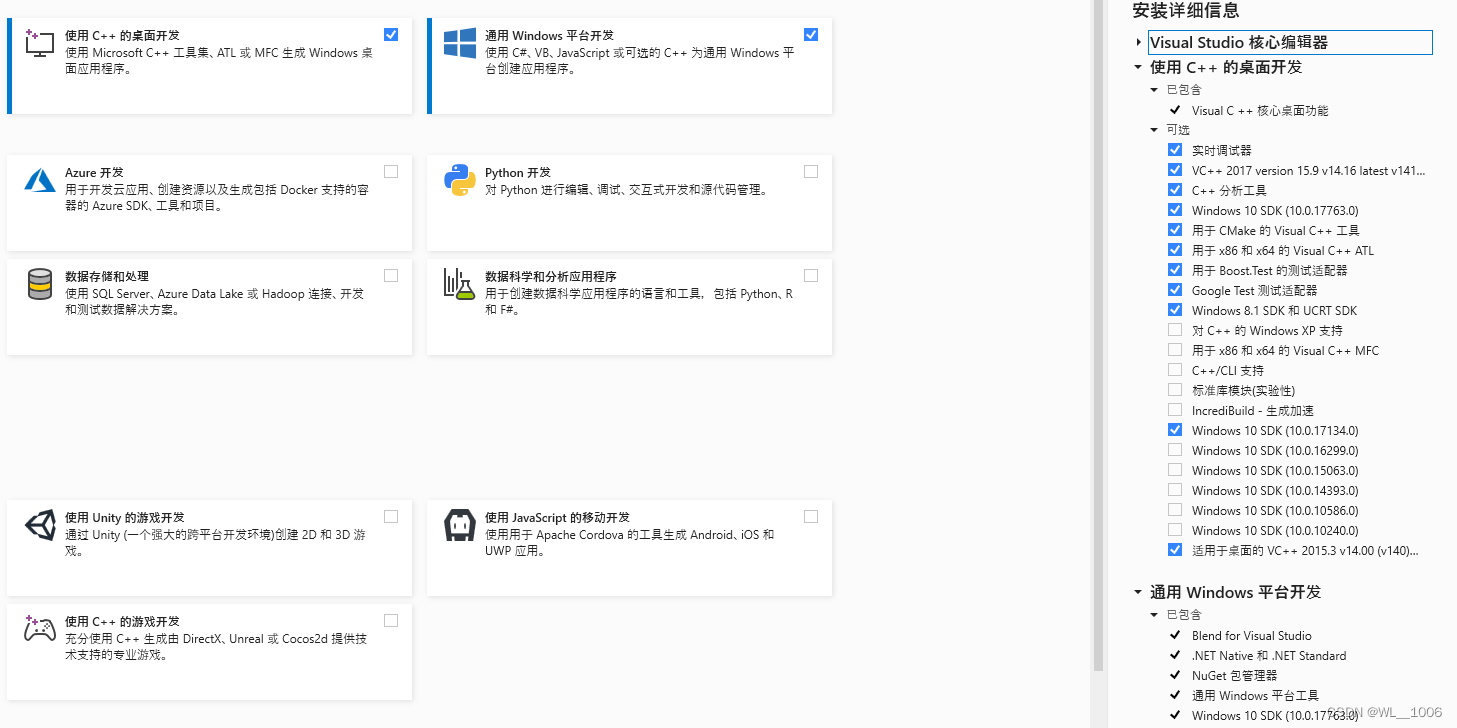
Task: Enable the Azure 开发 workload checkbox
Action: [390, 170]
